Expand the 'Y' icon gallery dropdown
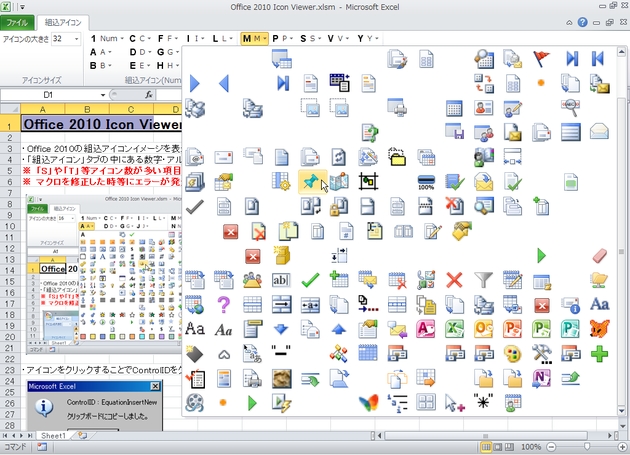The width and height of the screenshot is (630, 455). (368, 39)
